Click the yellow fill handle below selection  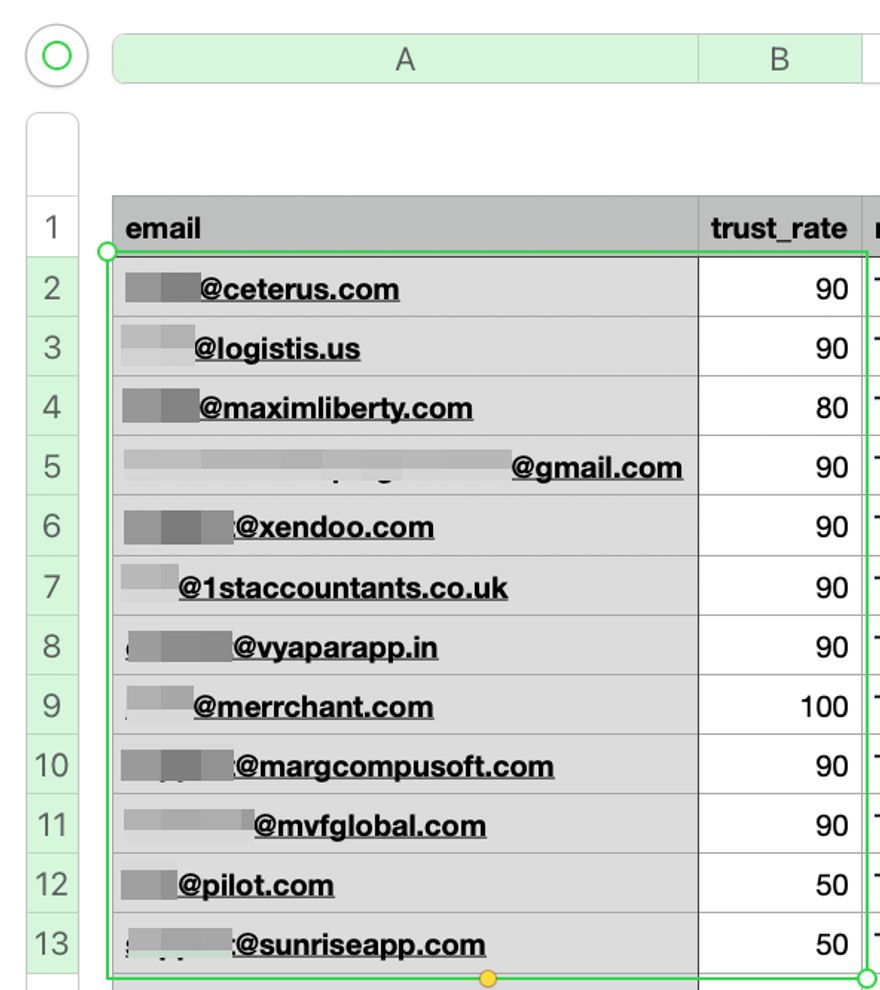pos(488,978)
